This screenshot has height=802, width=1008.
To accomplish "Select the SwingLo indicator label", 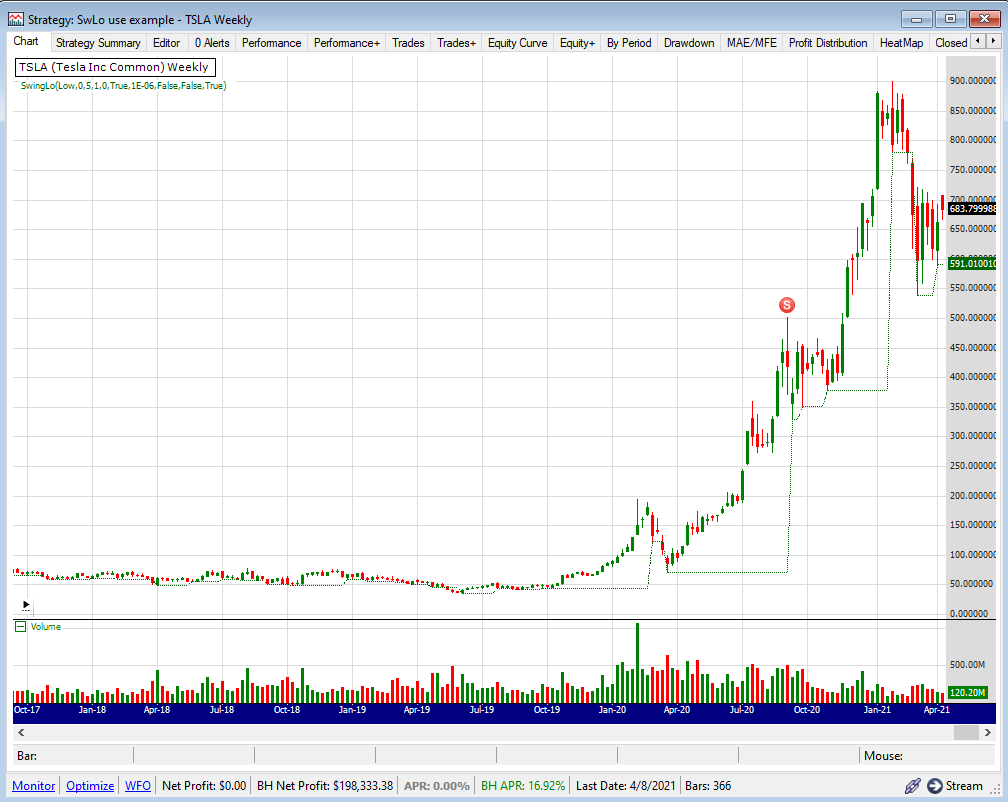I will pyautogui.click(x=123, y=85).
